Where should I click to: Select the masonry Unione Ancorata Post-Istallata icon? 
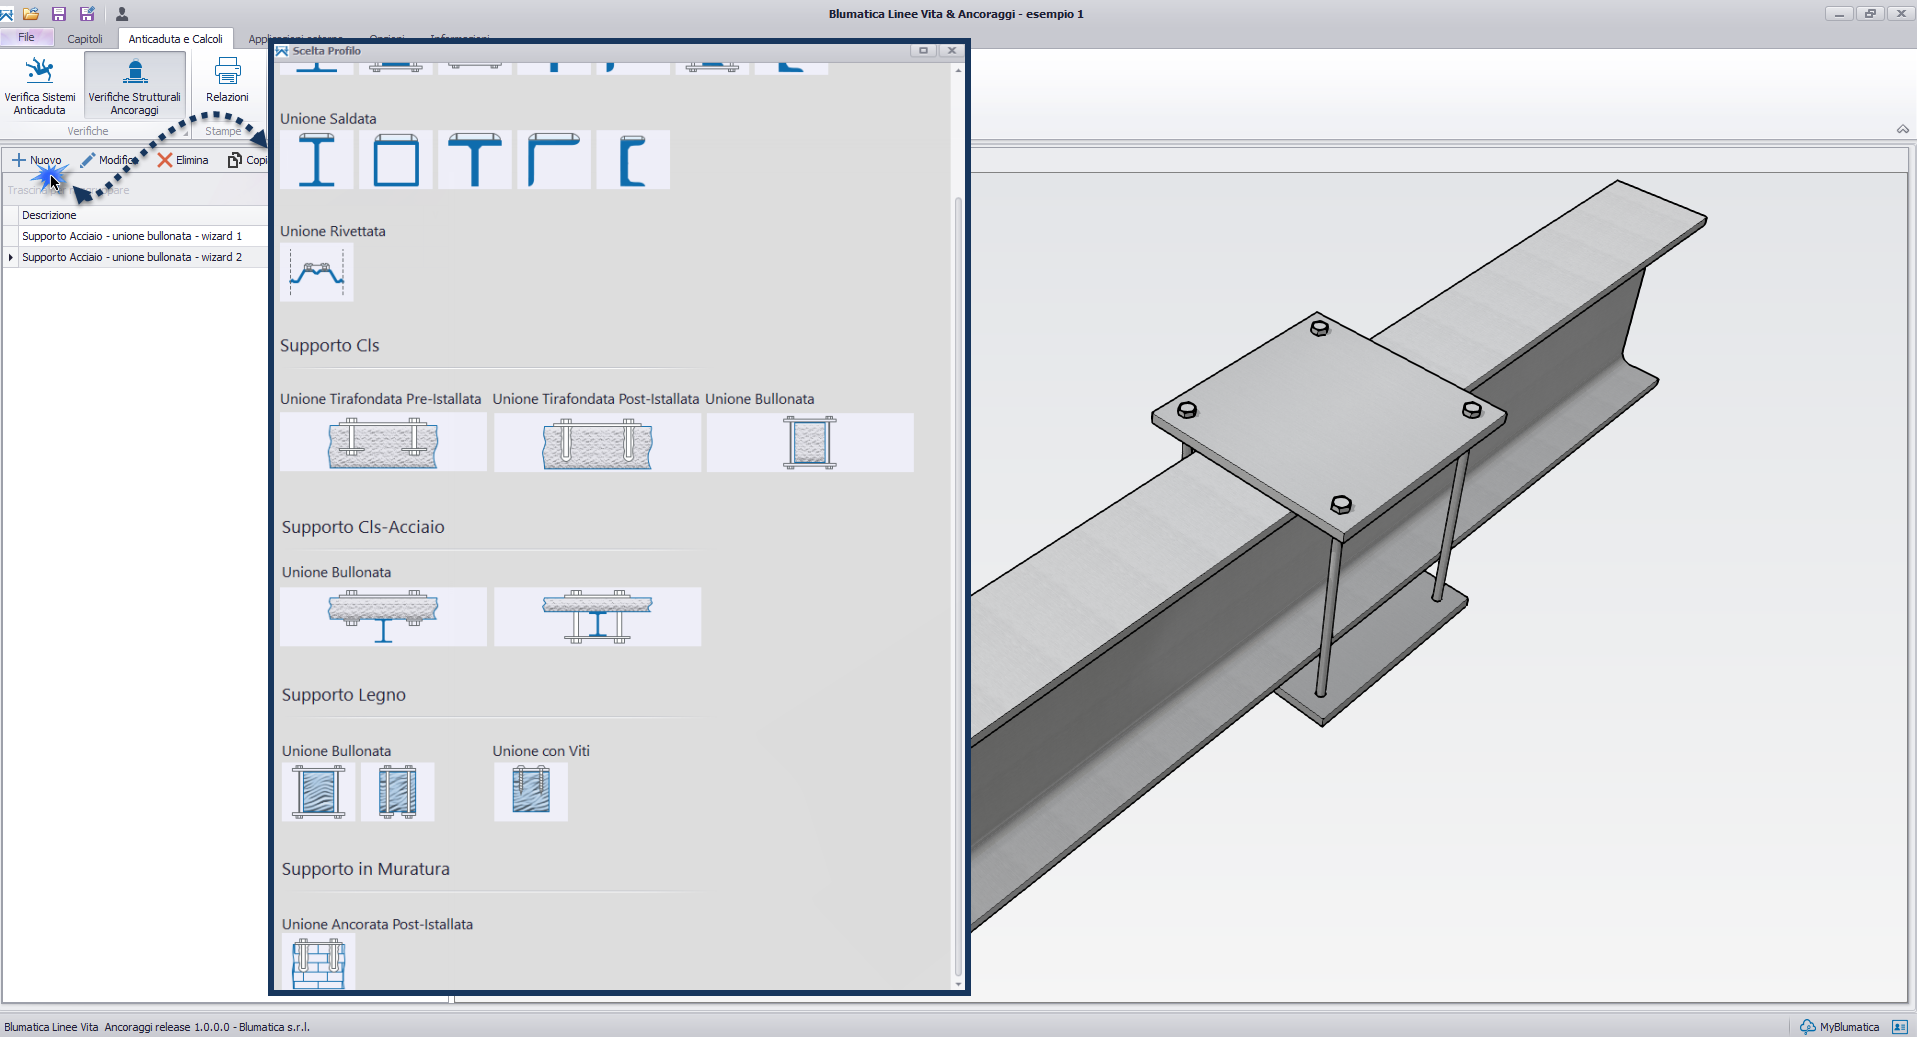pos(318,963)
